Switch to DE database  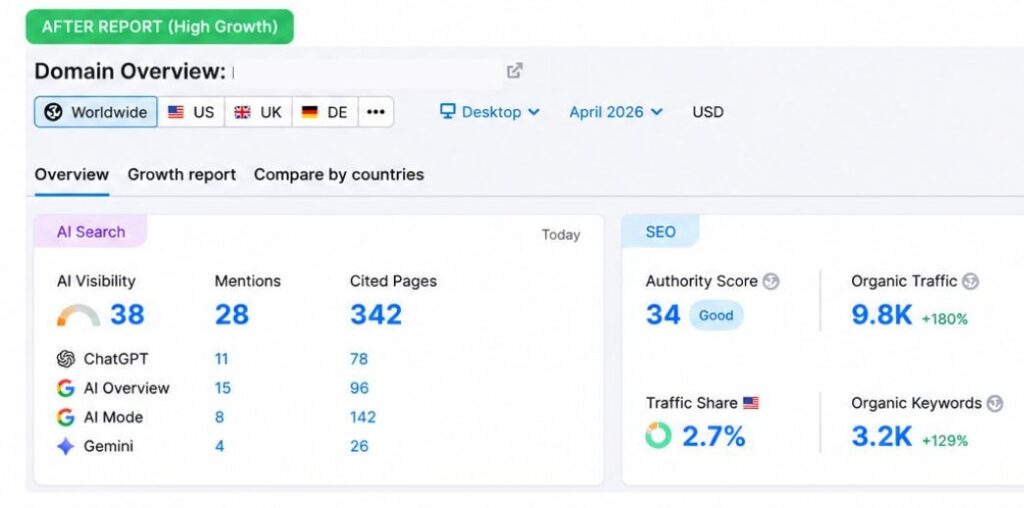click(x=325, y=112)
